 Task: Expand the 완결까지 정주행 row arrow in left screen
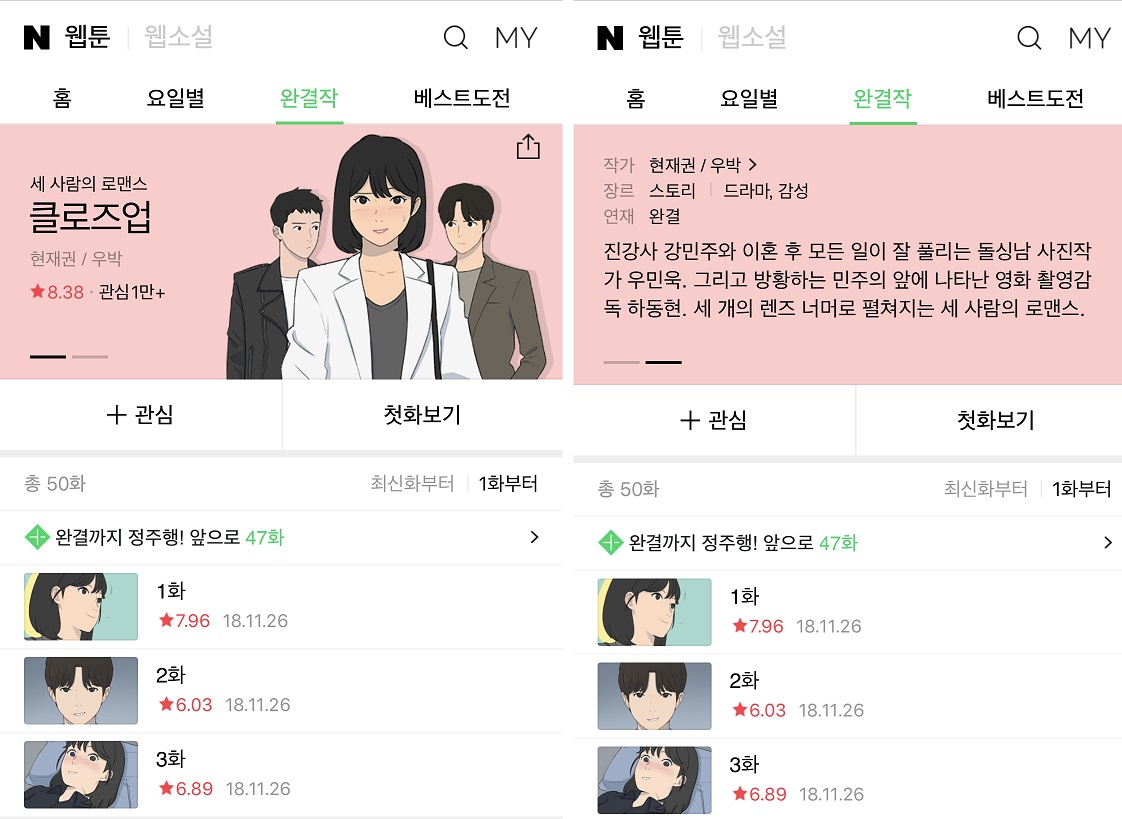click(534, 537)
